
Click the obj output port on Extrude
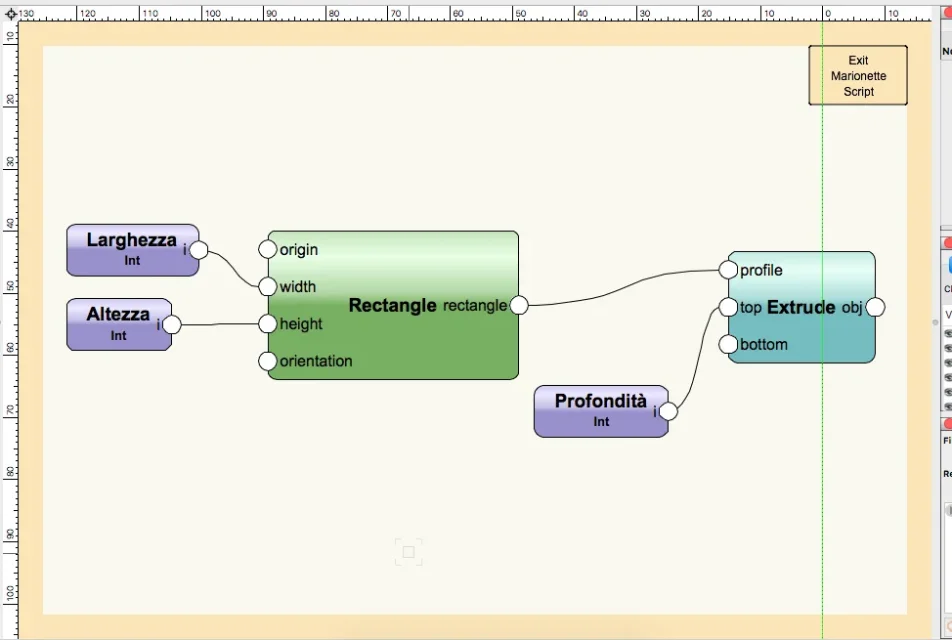click(875, 307)
